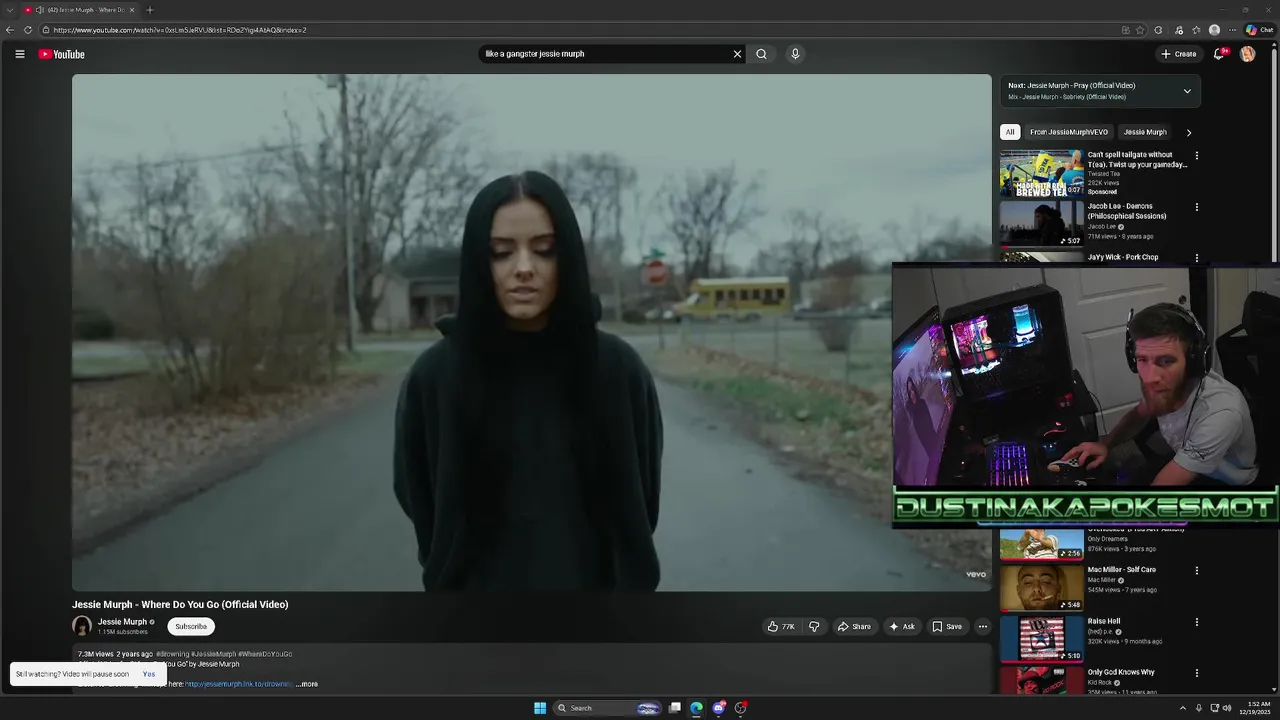Image resolution: width=1280 pixels, height=720 pixels.
Task: Open options for Mac Miller Self Care
Action: point(1196,571)
